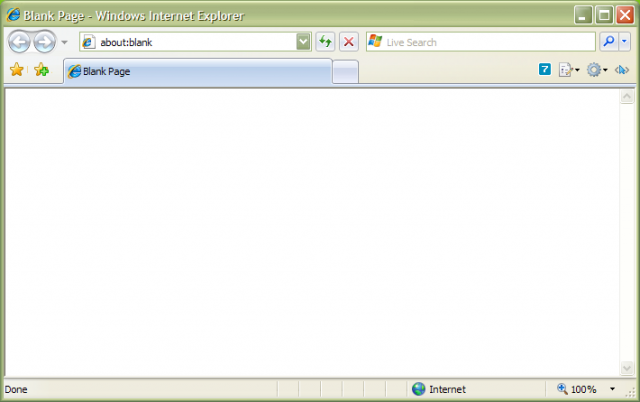This screenshot has height=402, width=640.
Task: Click the Internet Explorer title bar icon
Action: point(13,15)
